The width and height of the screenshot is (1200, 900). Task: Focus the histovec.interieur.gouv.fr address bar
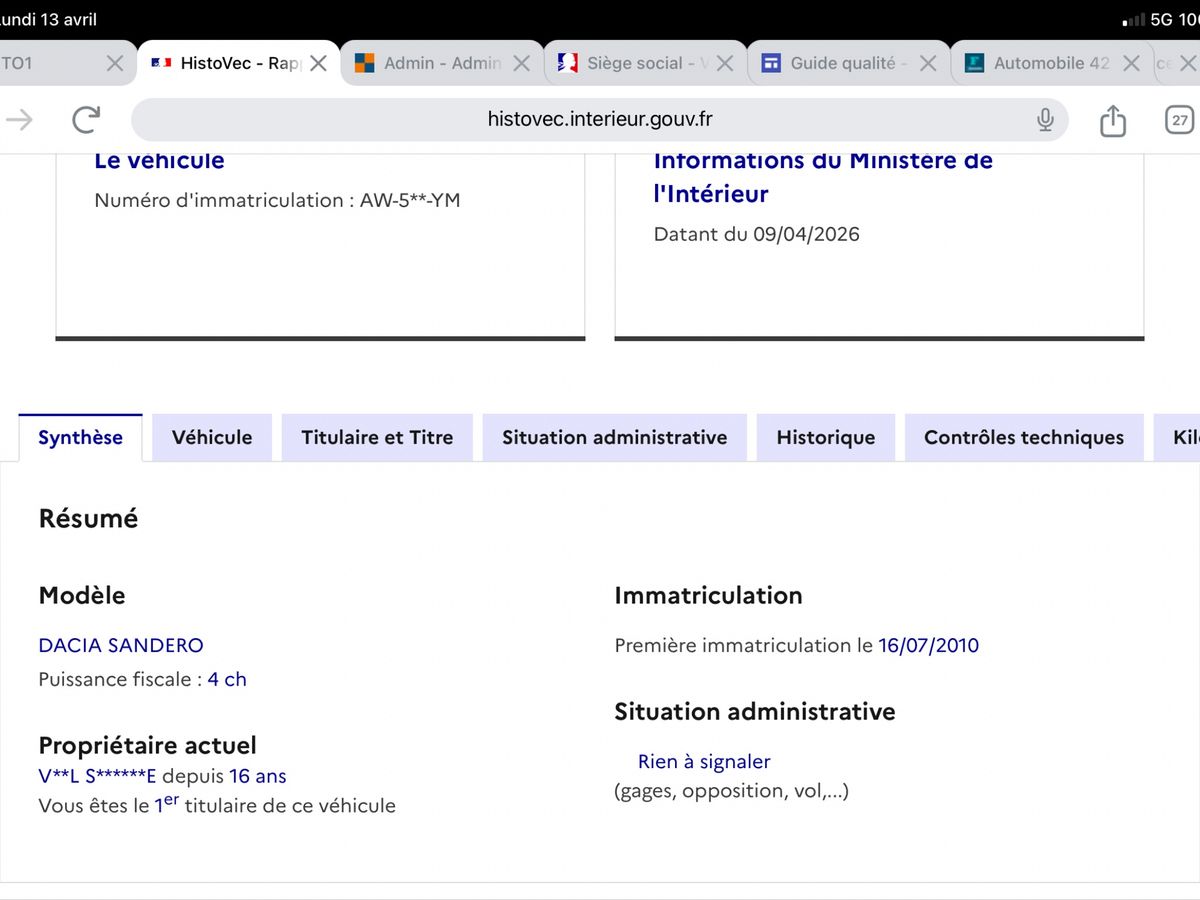click(x=600, y=120)
